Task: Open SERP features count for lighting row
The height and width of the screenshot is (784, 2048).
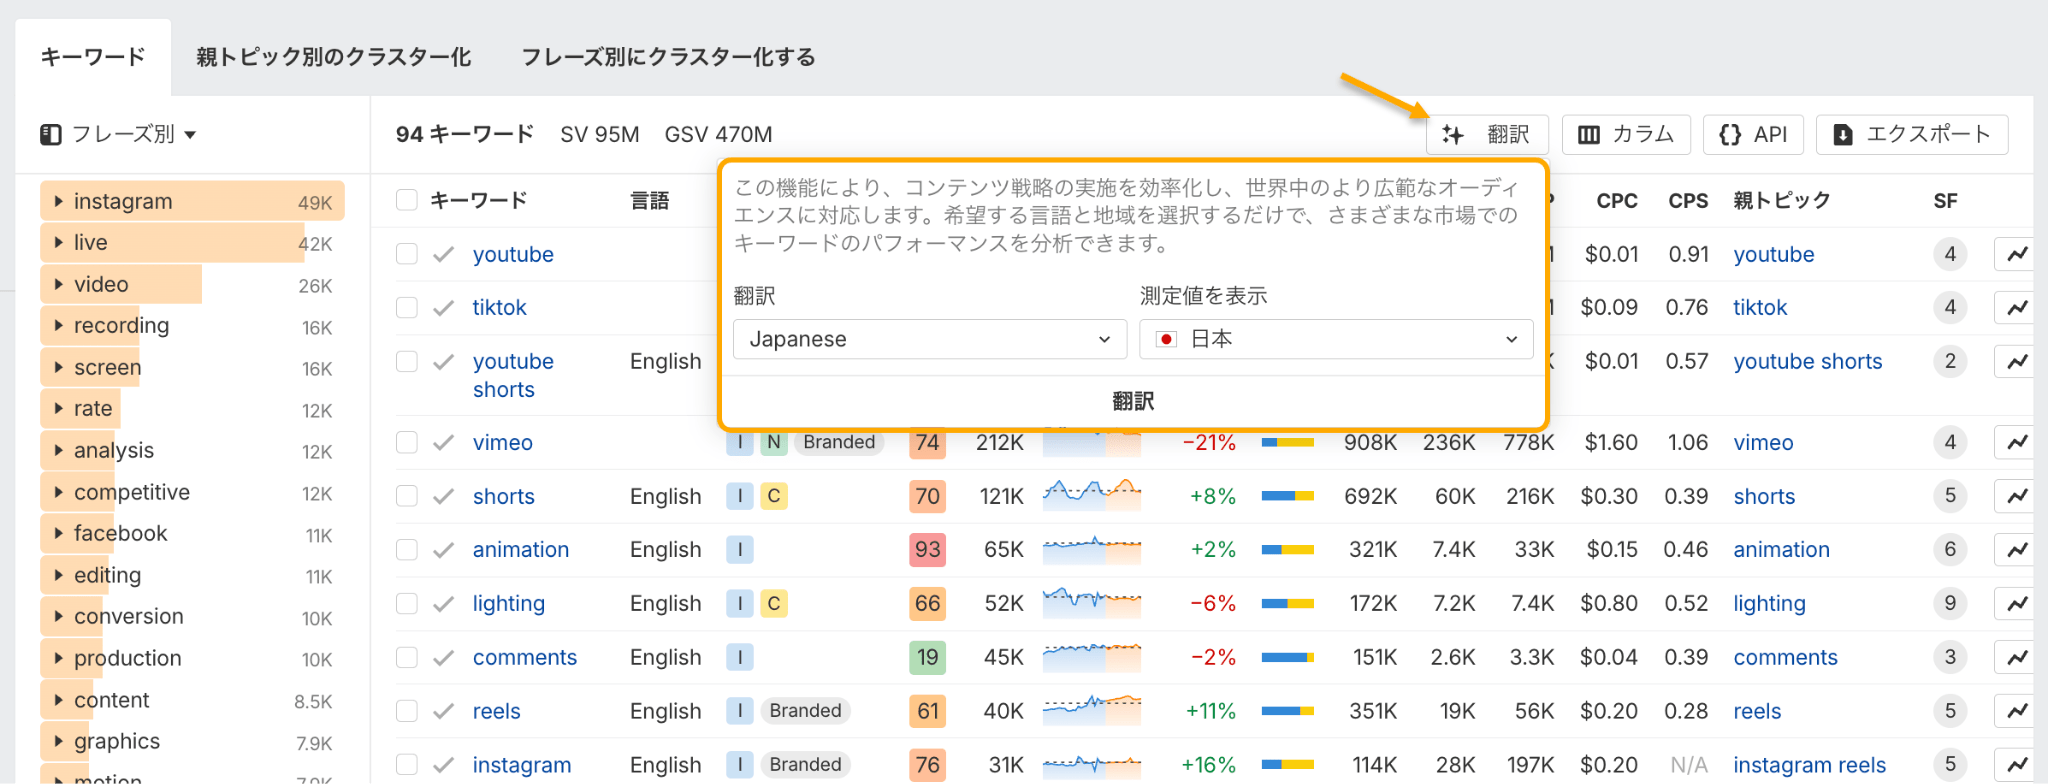Action: coord(1949,603)
